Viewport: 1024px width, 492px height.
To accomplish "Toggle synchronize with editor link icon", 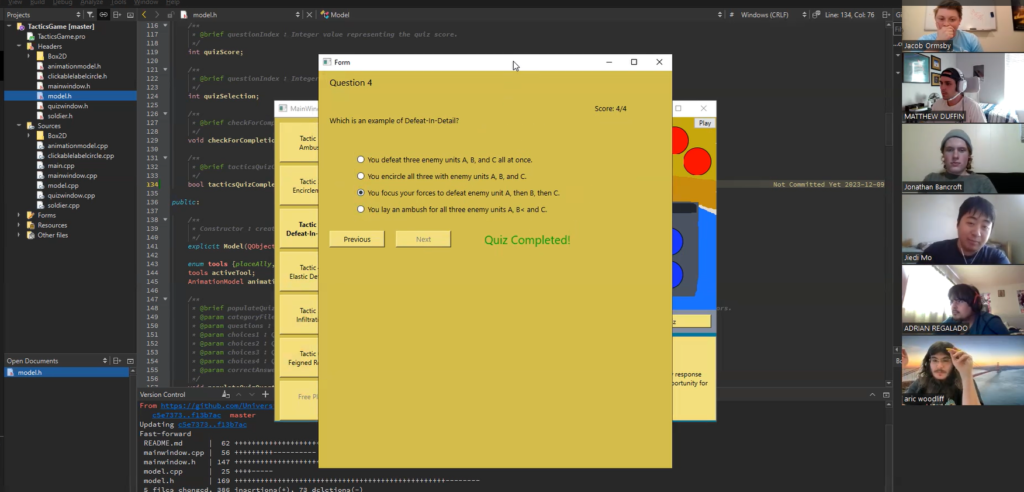I will [103, 14].
